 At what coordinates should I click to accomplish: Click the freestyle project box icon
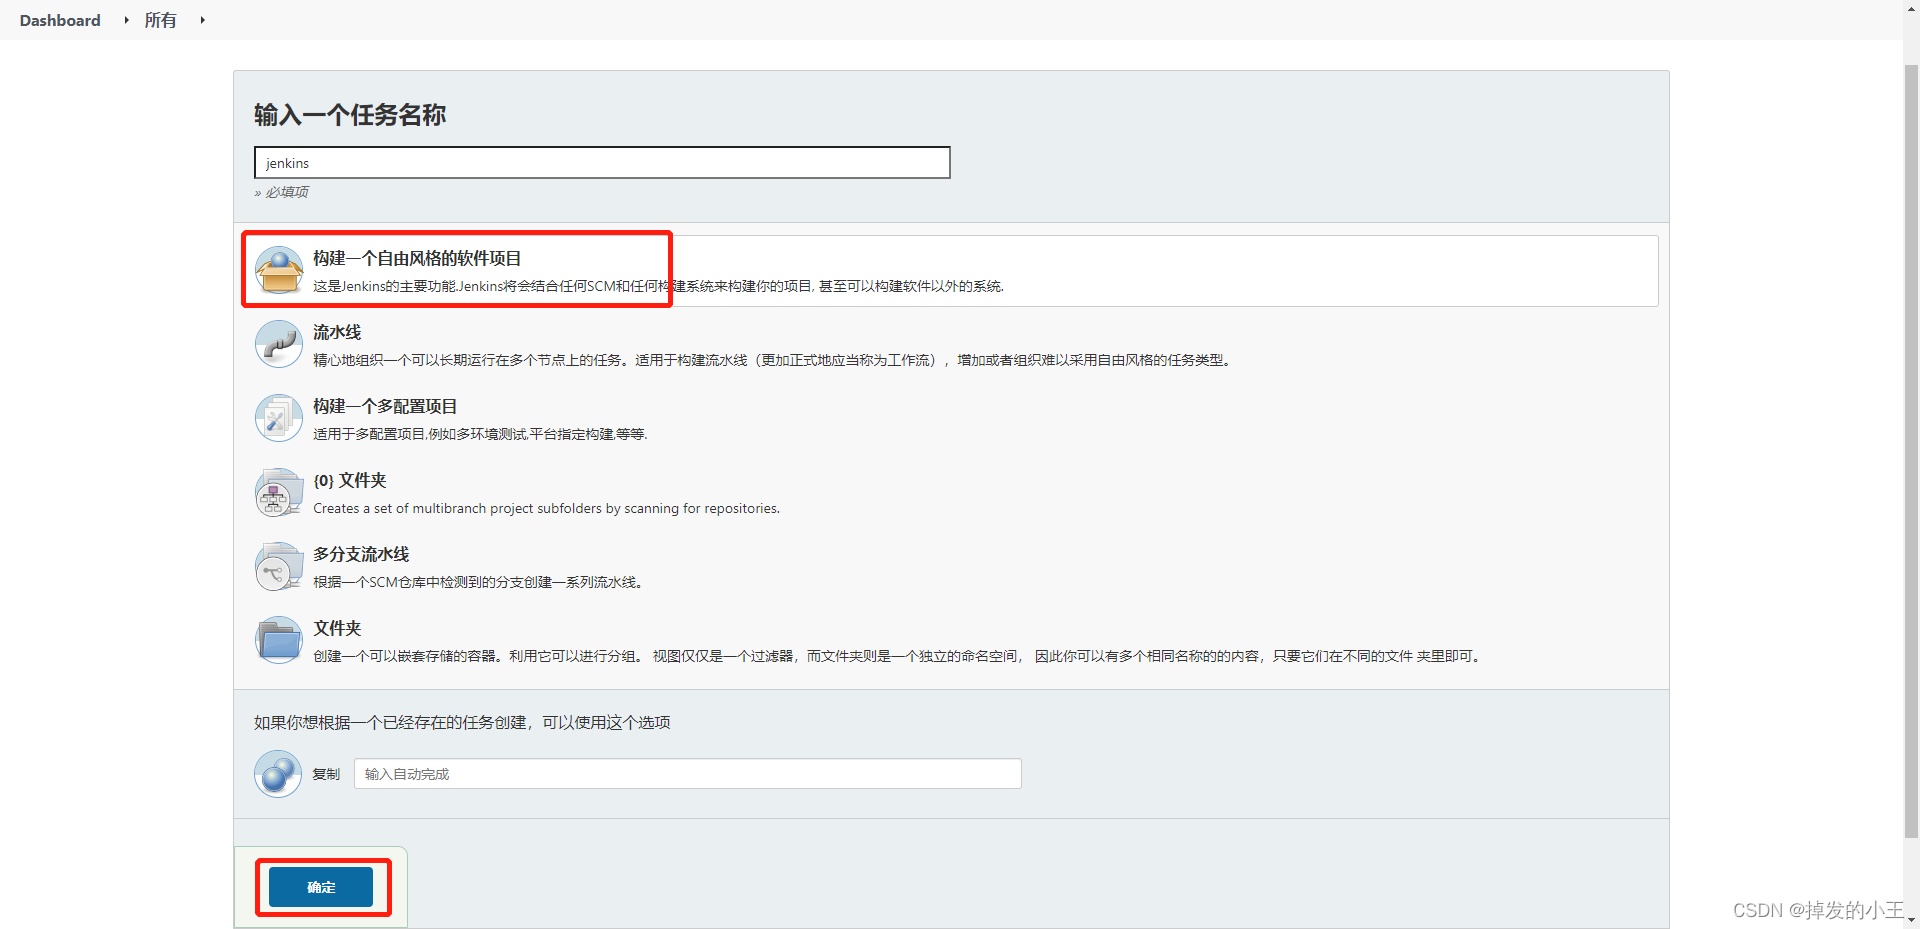(279, 270)
